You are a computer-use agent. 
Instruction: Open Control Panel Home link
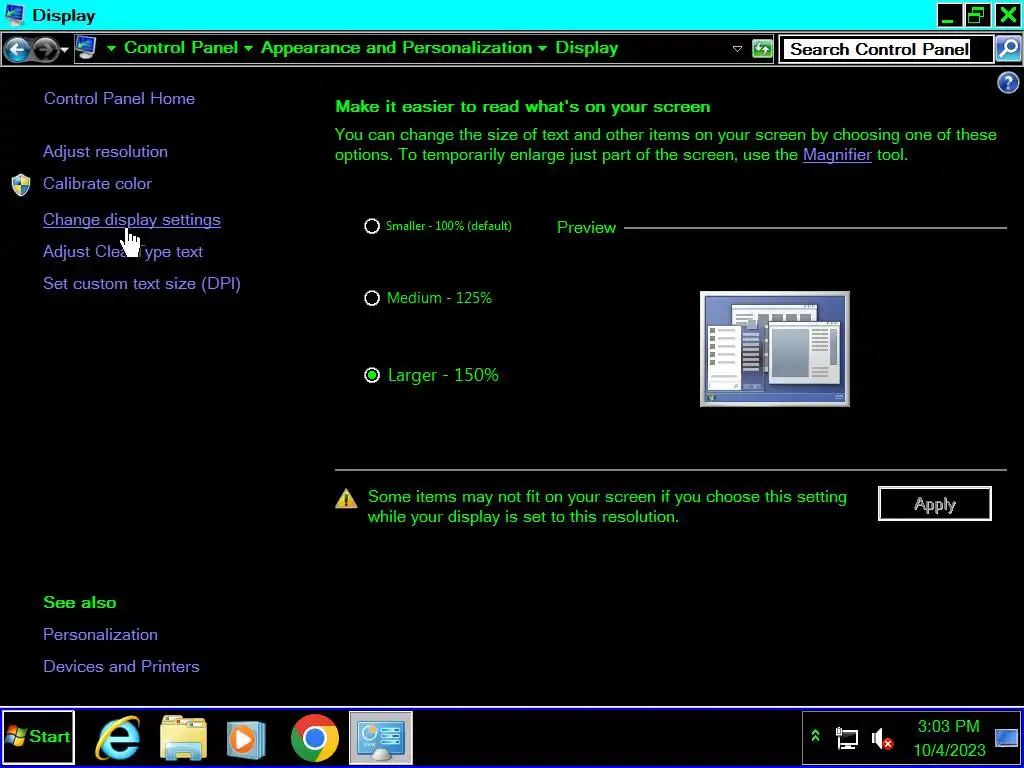(x=120, y=99)
